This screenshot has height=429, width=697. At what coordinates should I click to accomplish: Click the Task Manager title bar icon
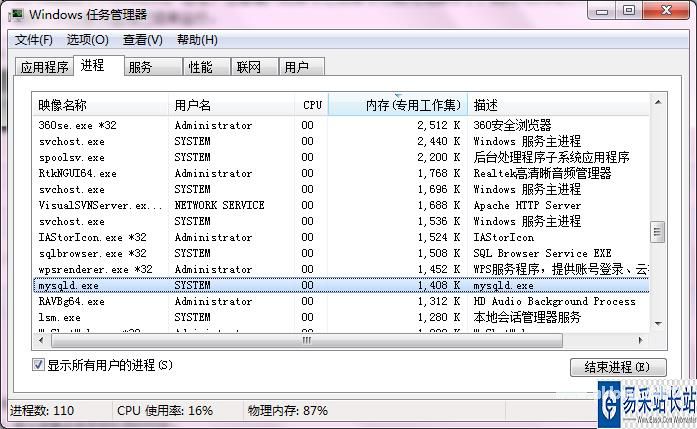[x=16, y=15]
